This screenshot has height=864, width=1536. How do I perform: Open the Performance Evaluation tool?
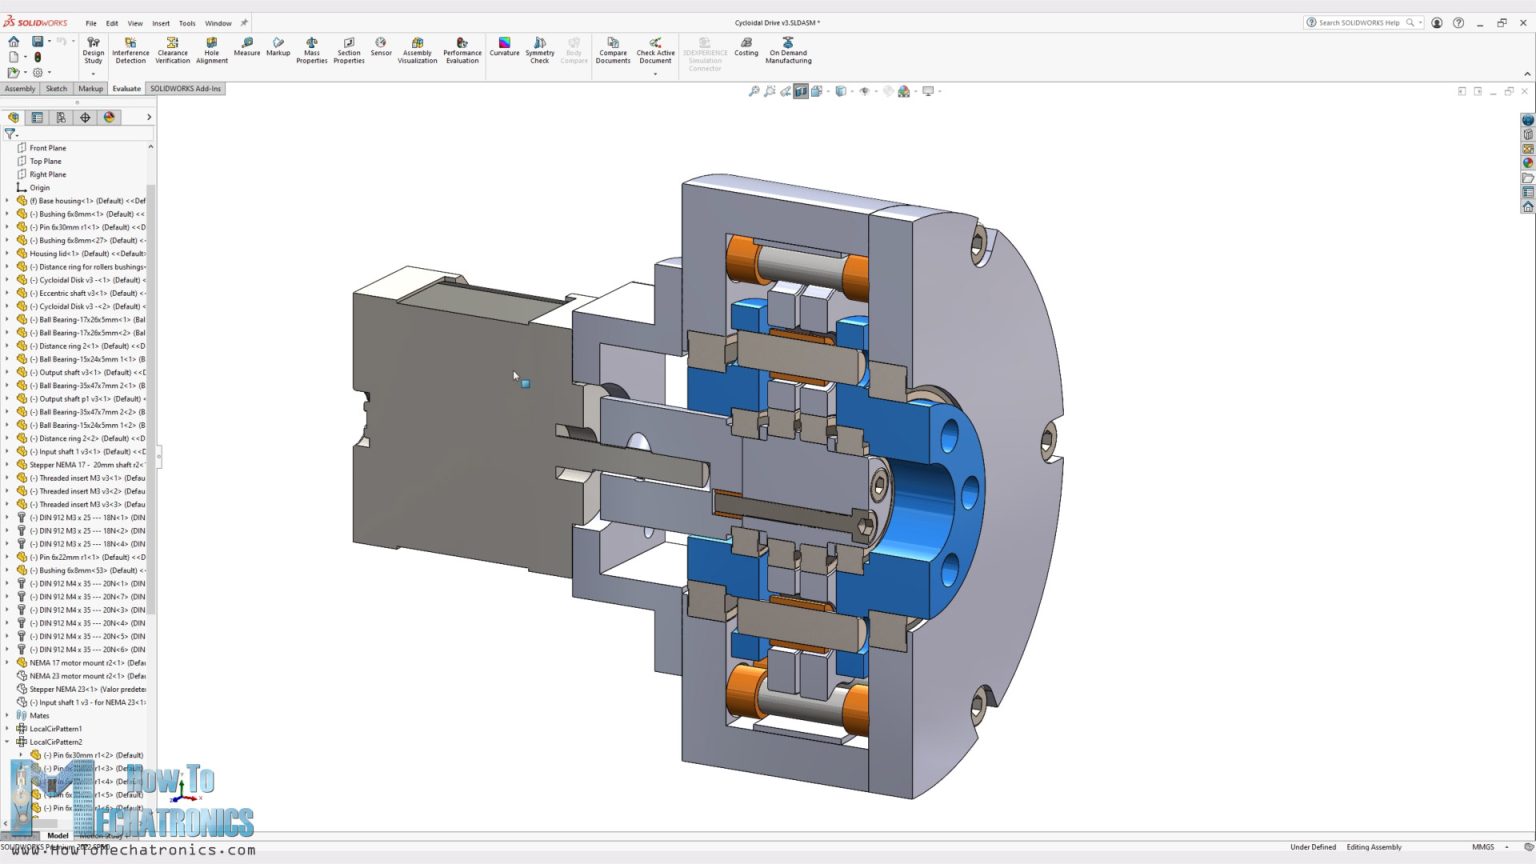462,50
